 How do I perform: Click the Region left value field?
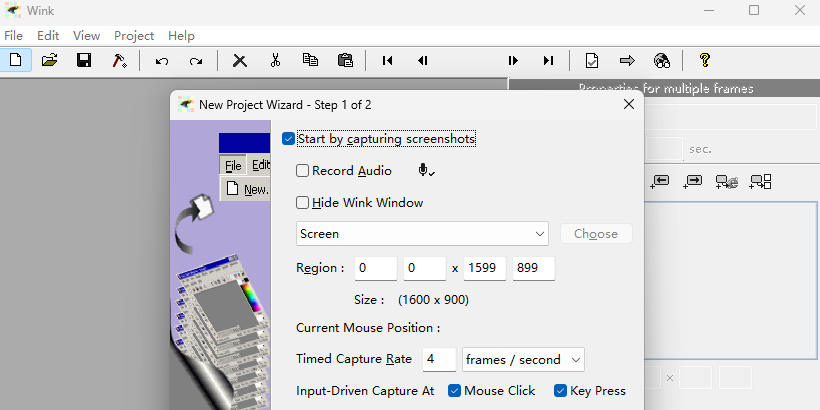(x=376, y=268)
